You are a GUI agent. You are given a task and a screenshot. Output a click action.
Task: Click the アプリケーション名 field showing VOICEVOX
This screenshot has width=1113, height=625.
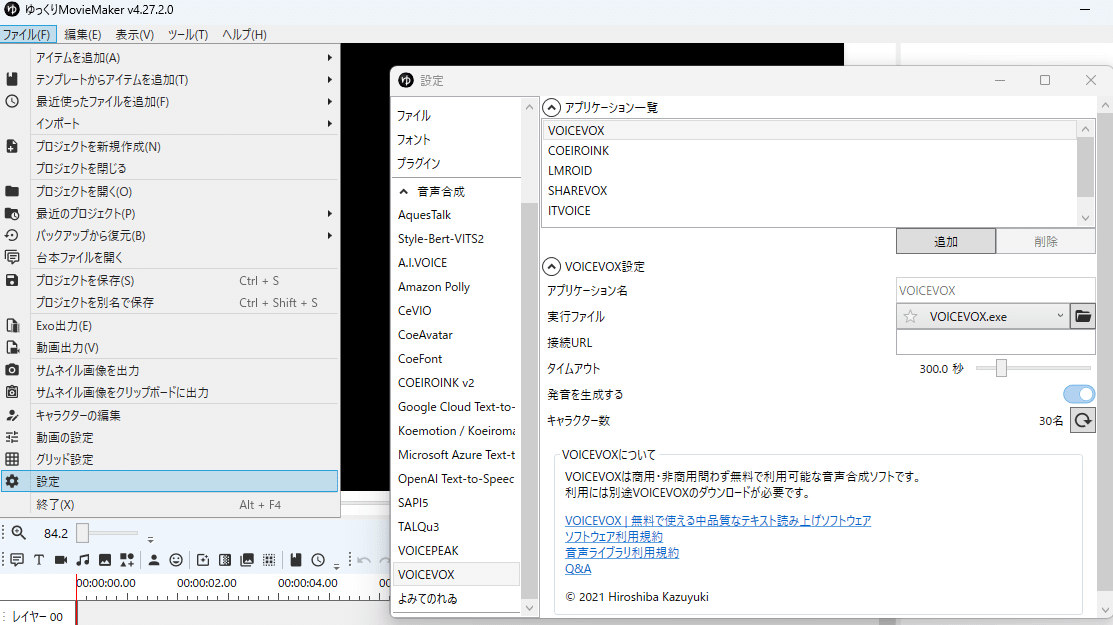point(995,291)
